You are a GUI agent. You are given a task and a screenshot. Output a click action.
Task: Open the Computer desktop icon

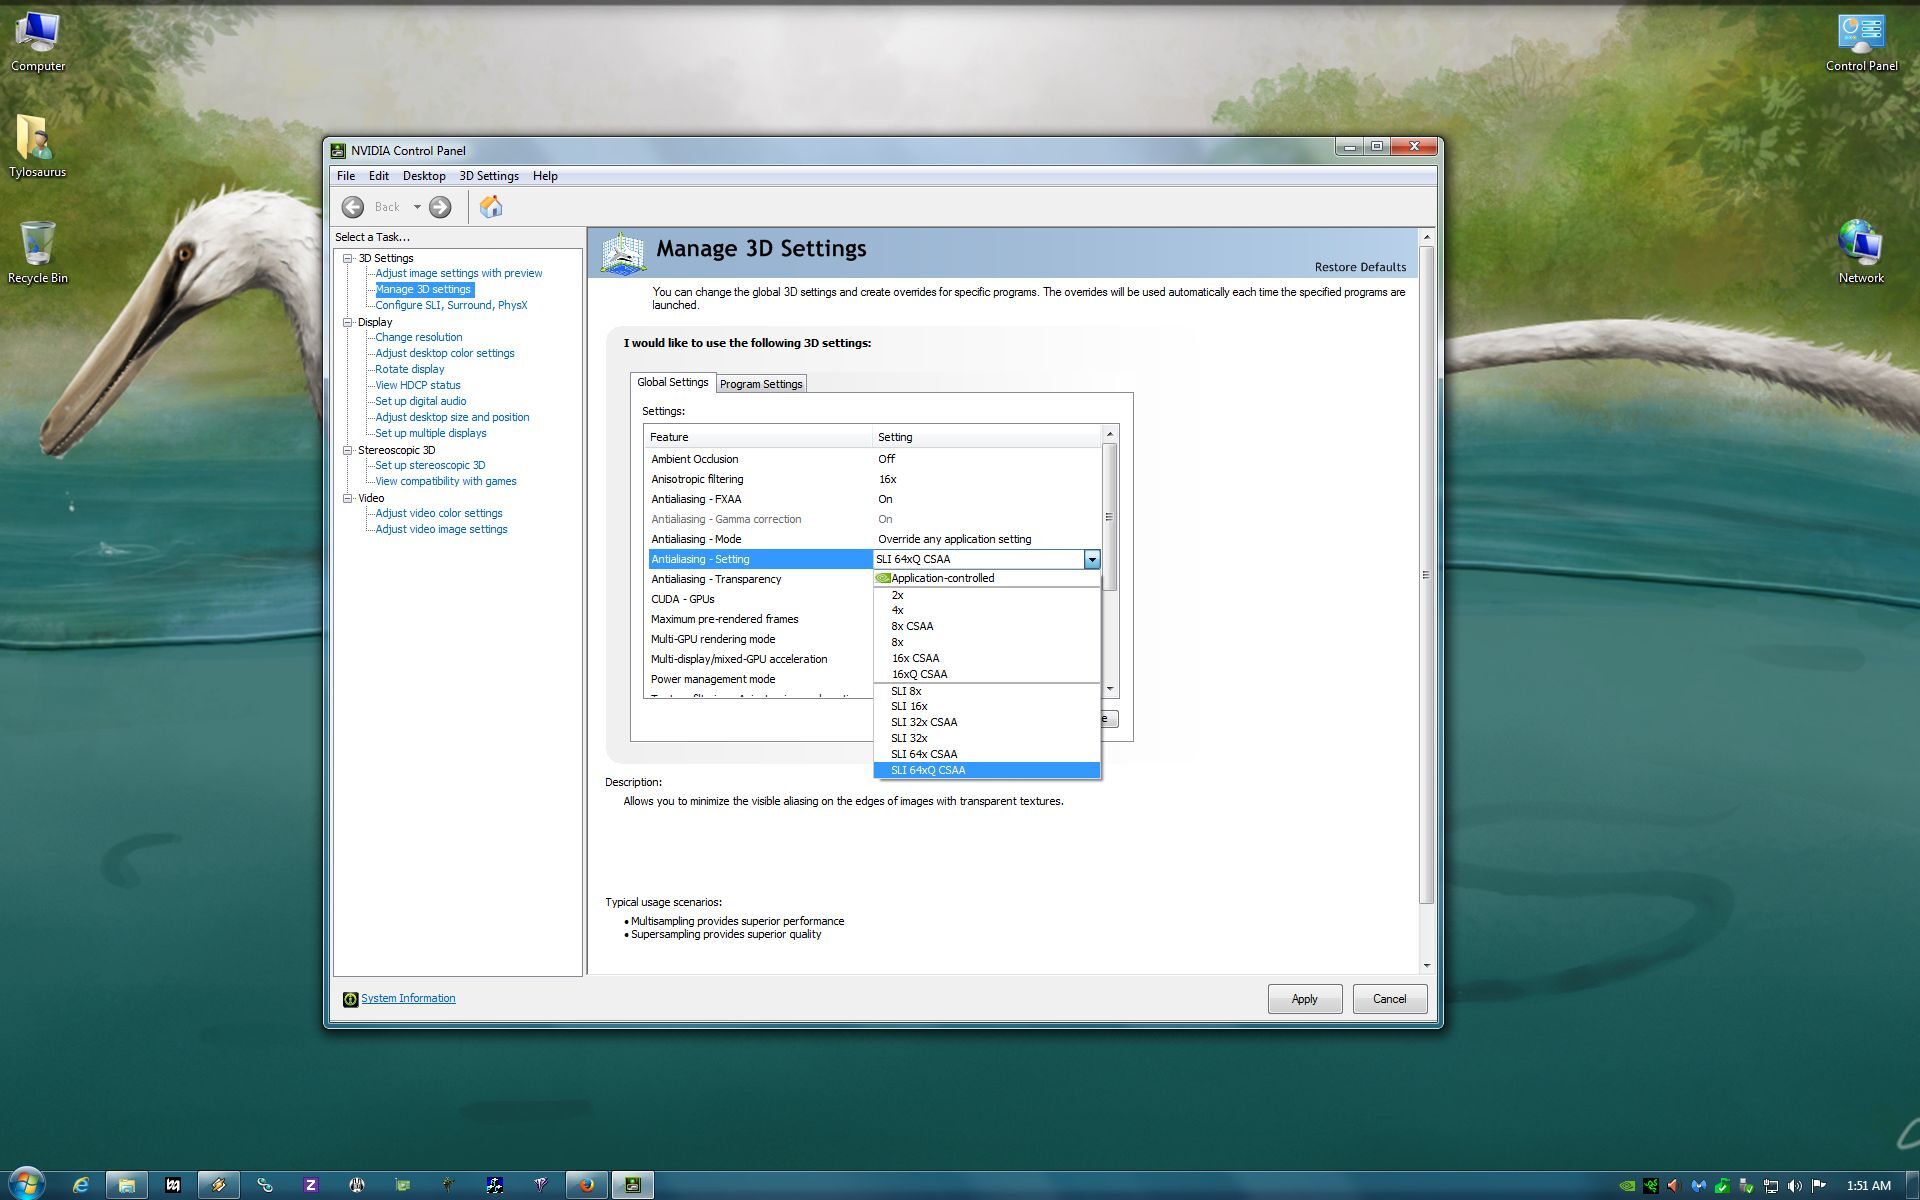pos(38,42)
